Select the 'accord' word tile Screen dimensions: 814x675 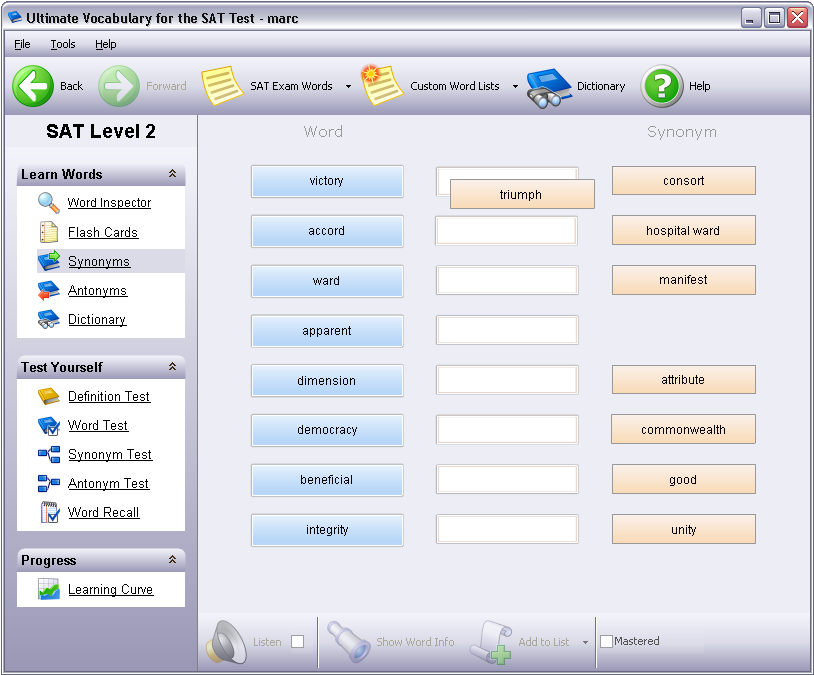point(327,231)
